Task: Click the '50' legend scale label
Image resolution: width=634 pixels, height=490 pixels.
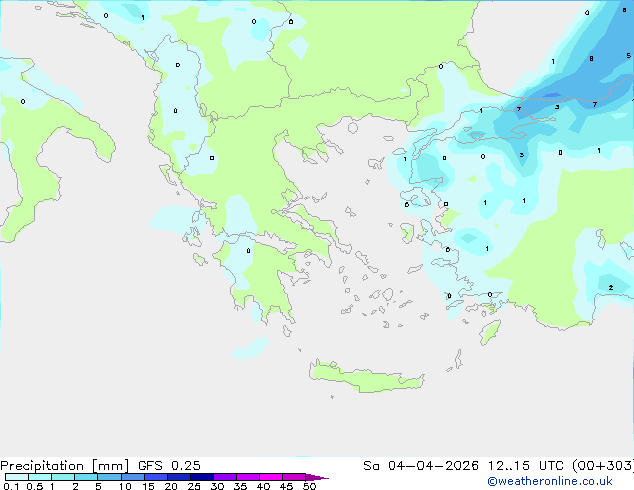Action: coord(309,486)
